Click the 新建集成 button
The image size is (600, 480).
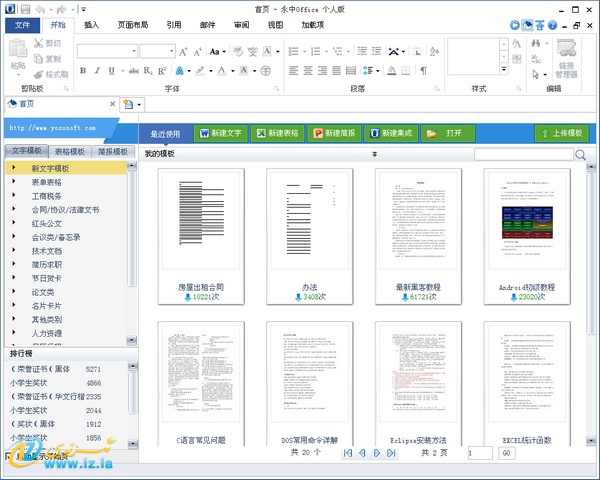point(391,133)
